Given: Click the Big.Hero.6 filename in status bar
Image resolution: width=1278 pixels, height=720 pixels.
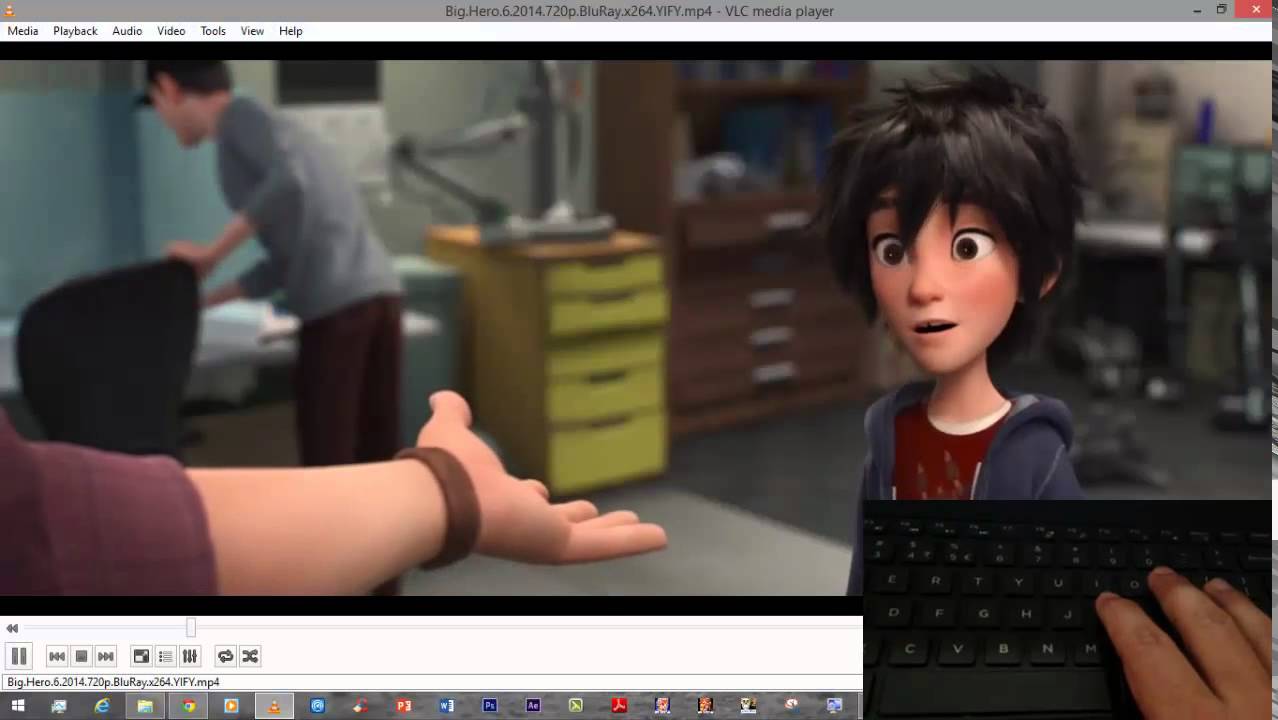Looking at the screenshot, I should pyautogui.click(x=115, y=682).
